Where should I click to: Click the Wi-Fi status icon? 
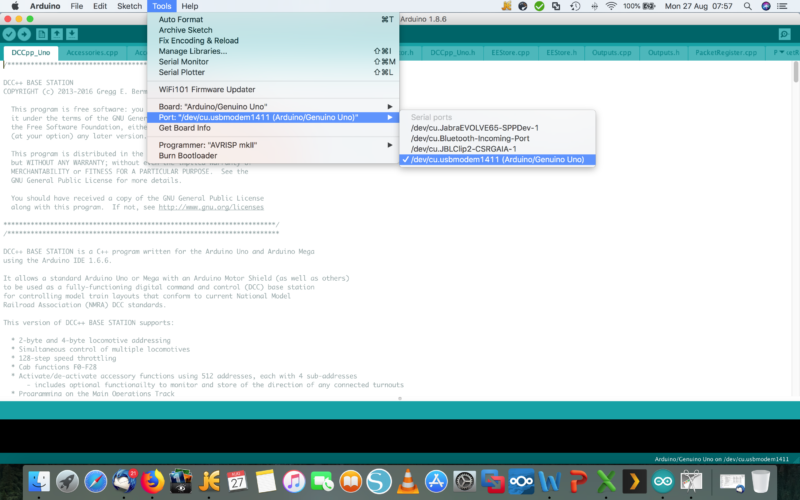tap(611, 6)
